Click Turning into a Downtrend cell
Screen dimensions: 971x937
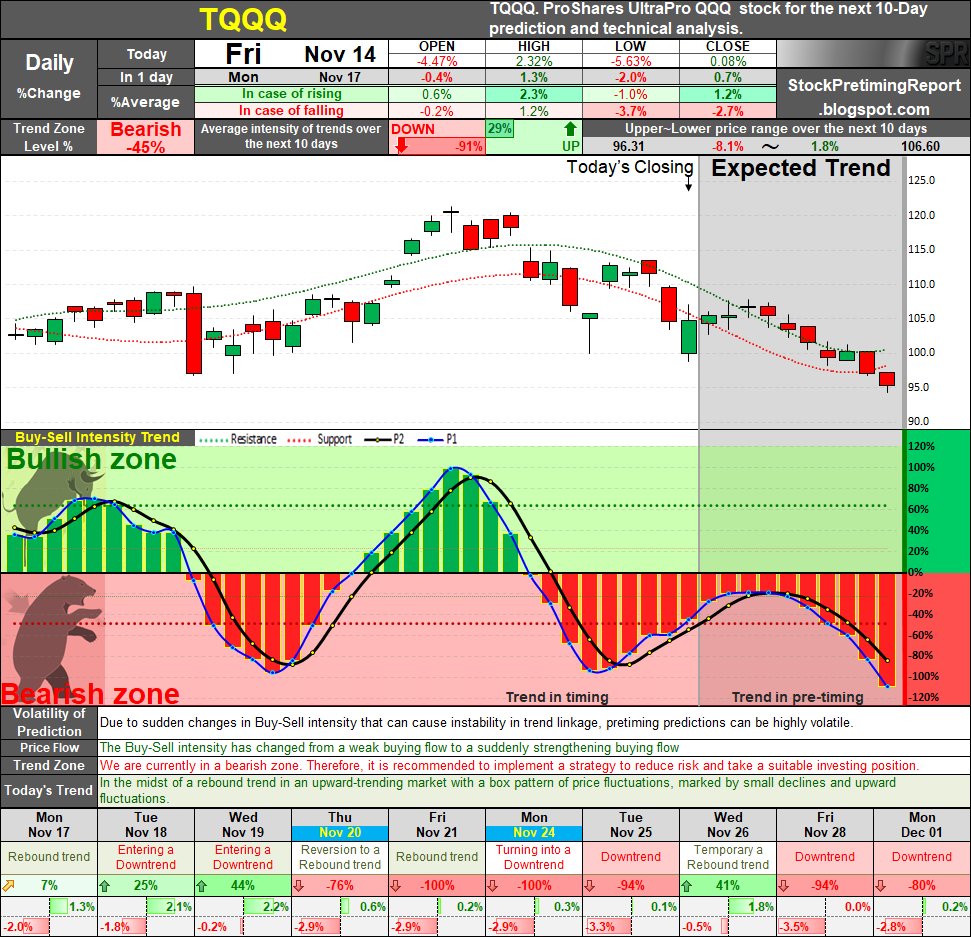534,857
